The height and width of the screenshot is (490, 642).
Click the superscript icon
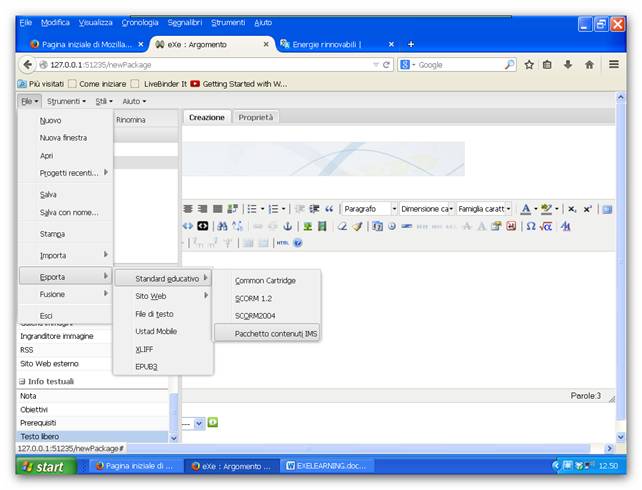pos(588,209)
